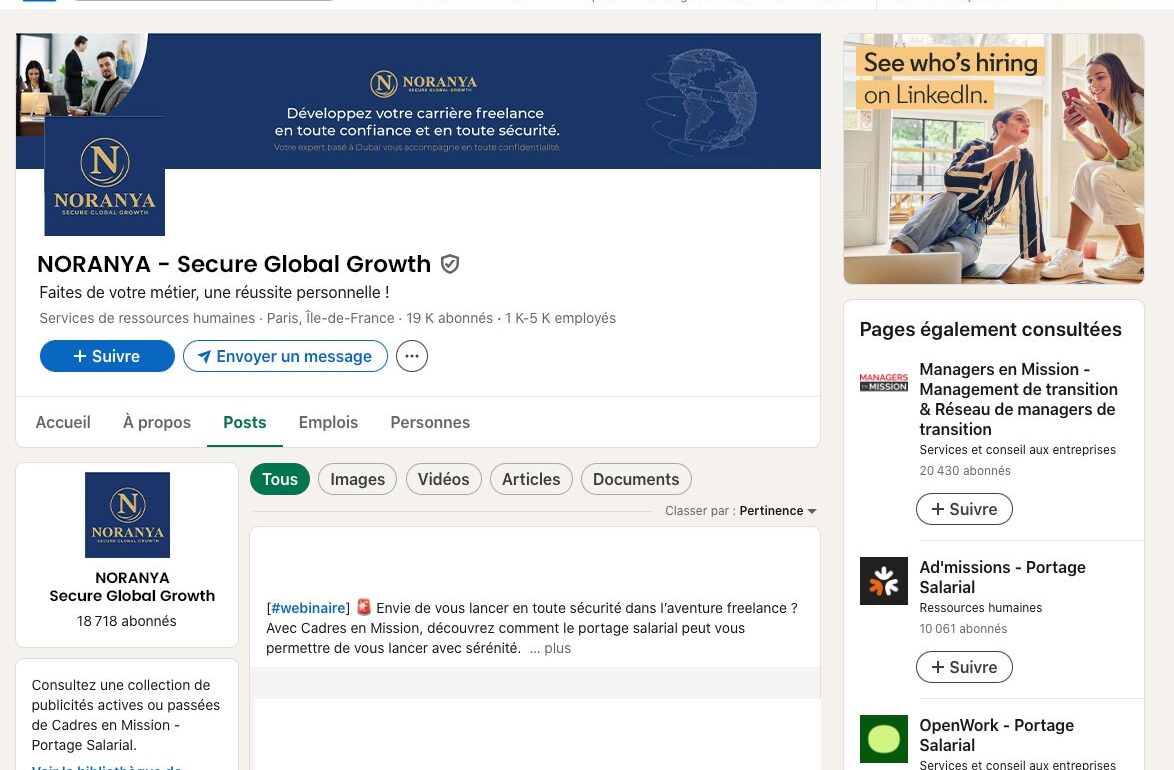
Task: Open the Emplois tab
Action: 328,422
